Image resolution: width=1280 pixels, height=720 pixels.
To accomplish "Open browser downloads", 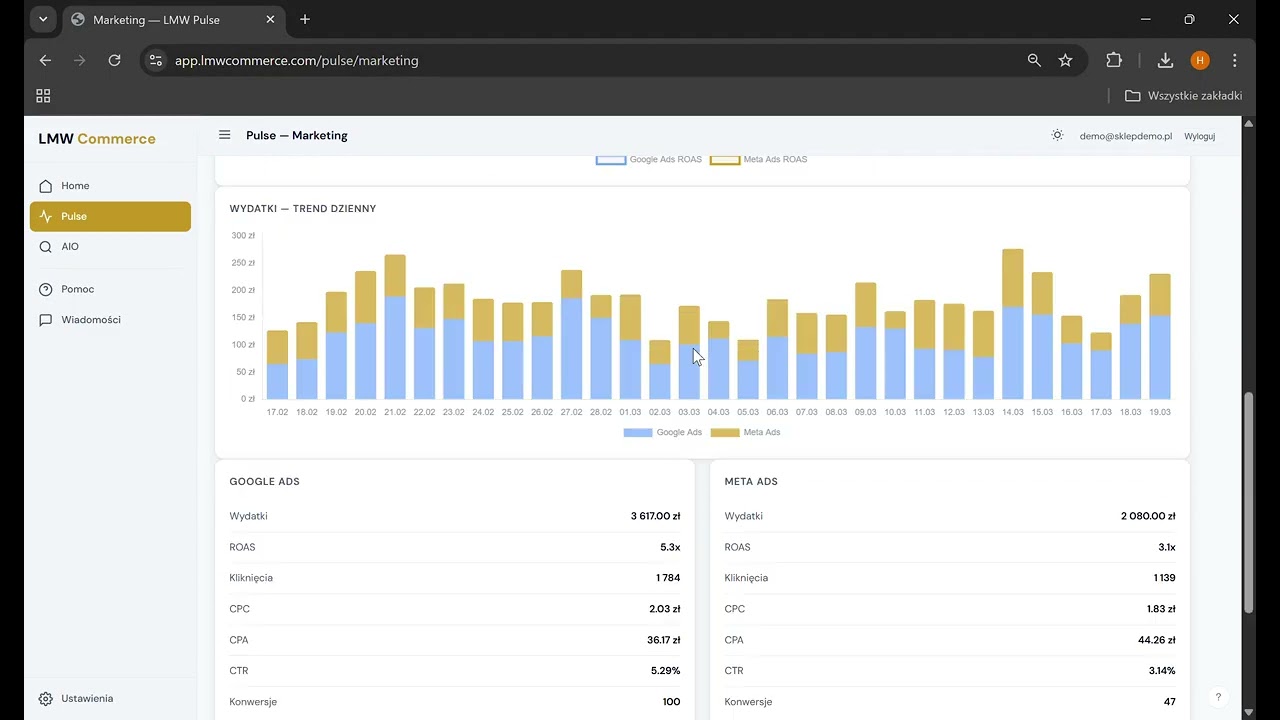I will [1165, 60].
